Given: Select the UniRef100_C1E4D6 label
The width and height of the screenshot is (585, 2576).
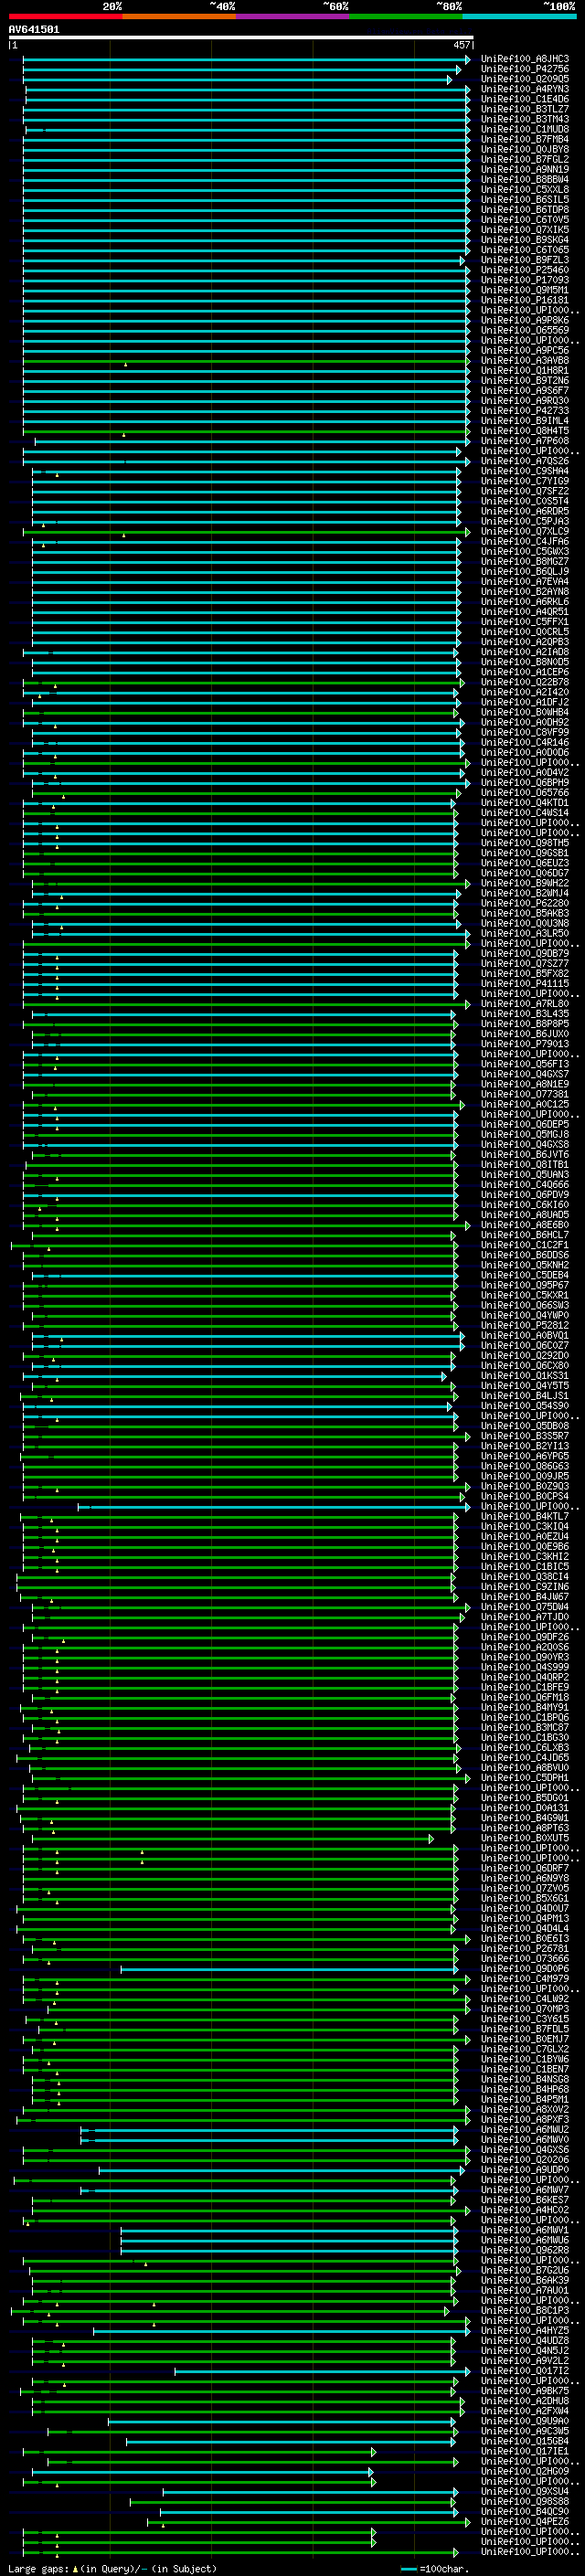Looking at the screenshot, I should coord(525,99).
